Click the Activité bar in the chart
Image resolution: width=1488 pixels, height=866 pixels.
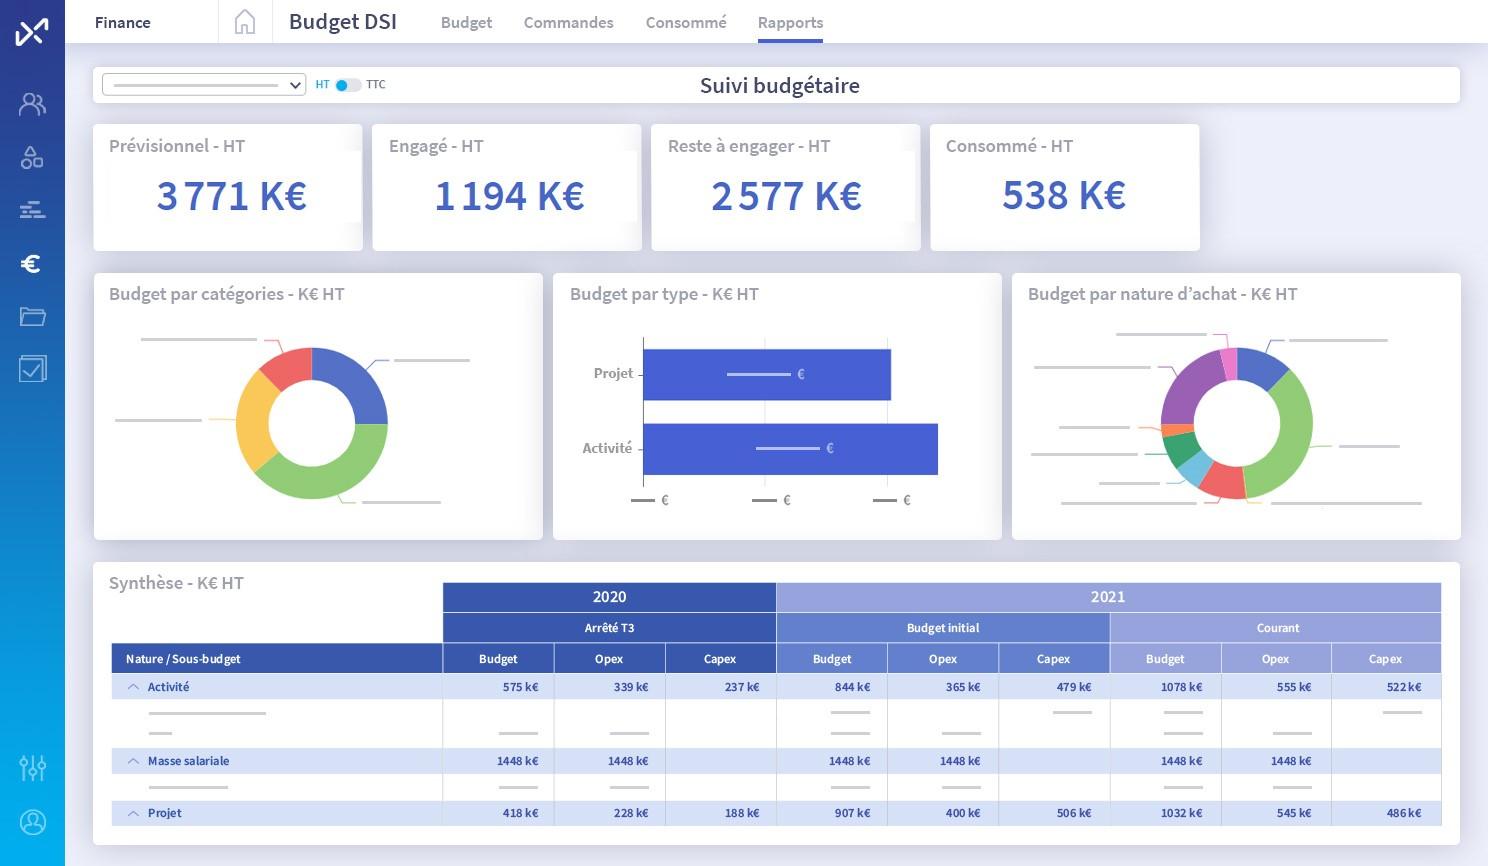point(790,449)
